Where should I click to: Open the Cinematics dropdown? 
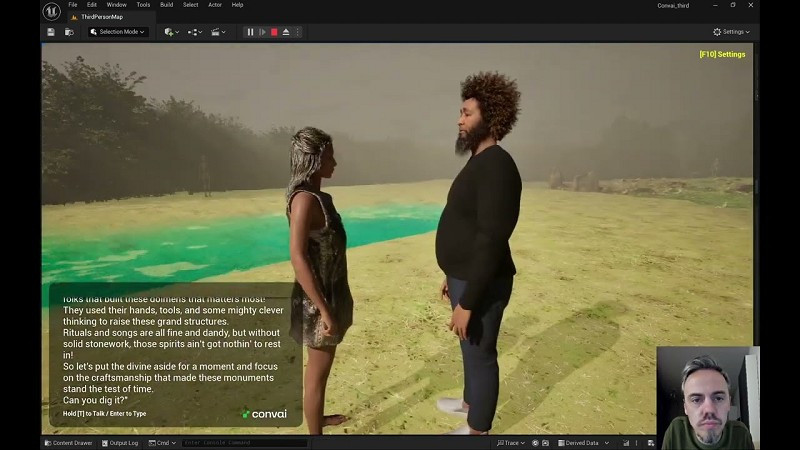coord(218,32)
